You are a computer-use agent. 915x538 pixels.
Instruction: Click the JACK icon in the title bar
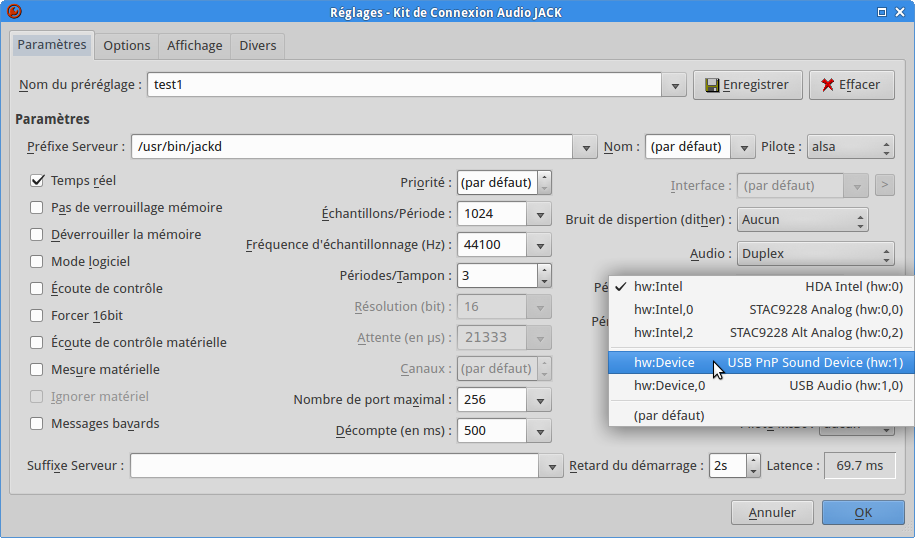coord(14,12)
